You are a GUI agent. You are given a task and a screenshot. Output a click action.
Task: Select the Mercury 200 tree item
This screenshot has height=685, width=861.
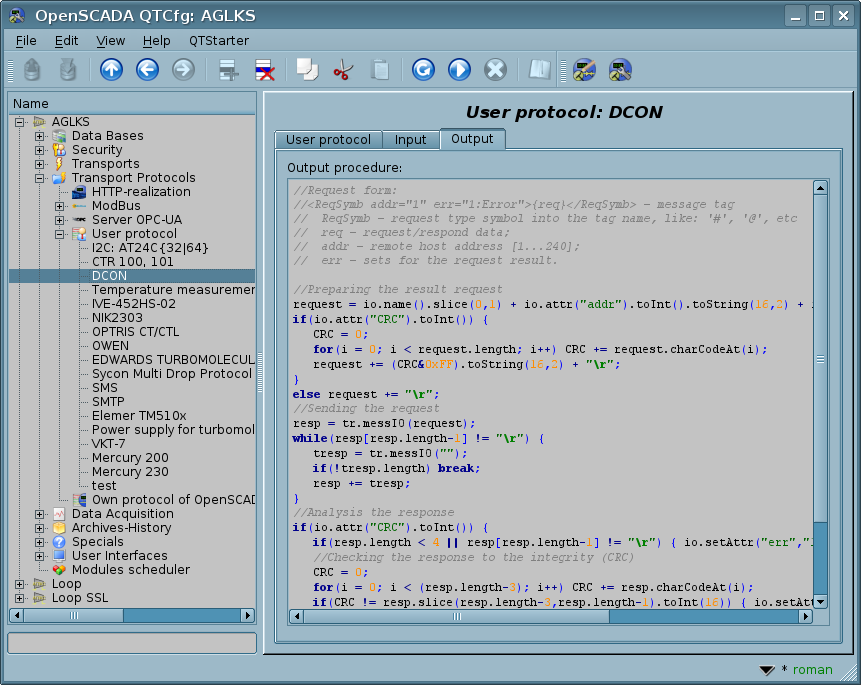click(x=130, y=458)
